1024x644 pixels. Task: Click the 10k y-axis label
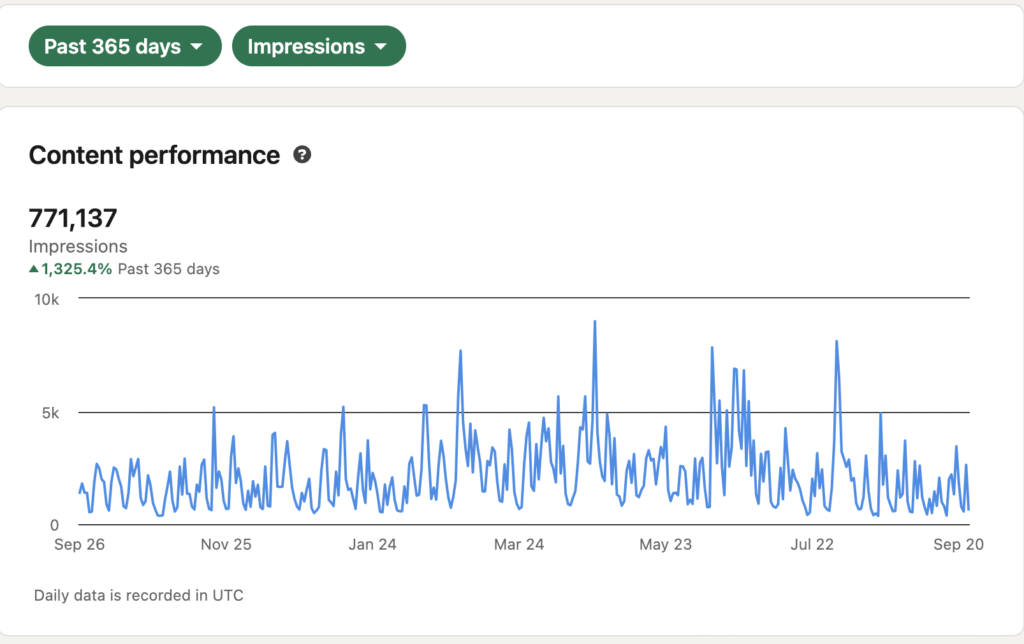coord(48,299)
